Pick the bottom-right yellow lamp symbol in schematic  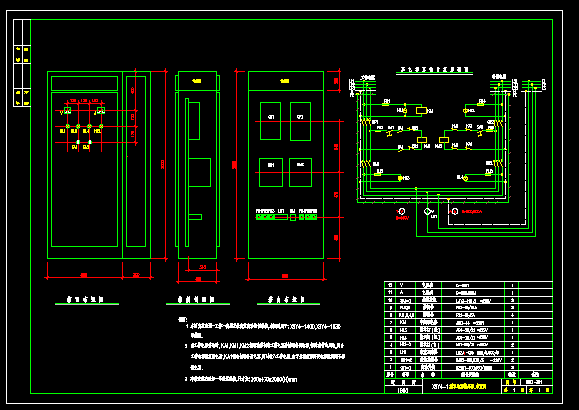pos(466,178)
